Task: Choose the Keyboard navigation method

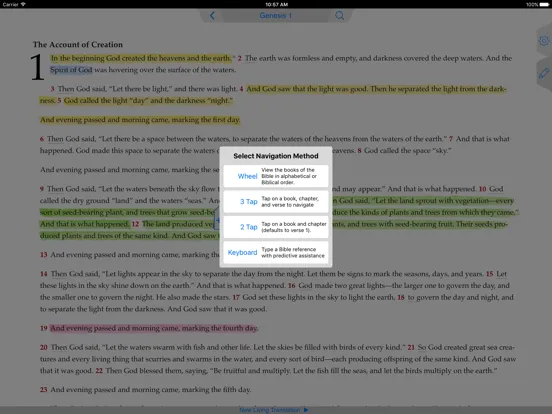Action: point(276,252)
